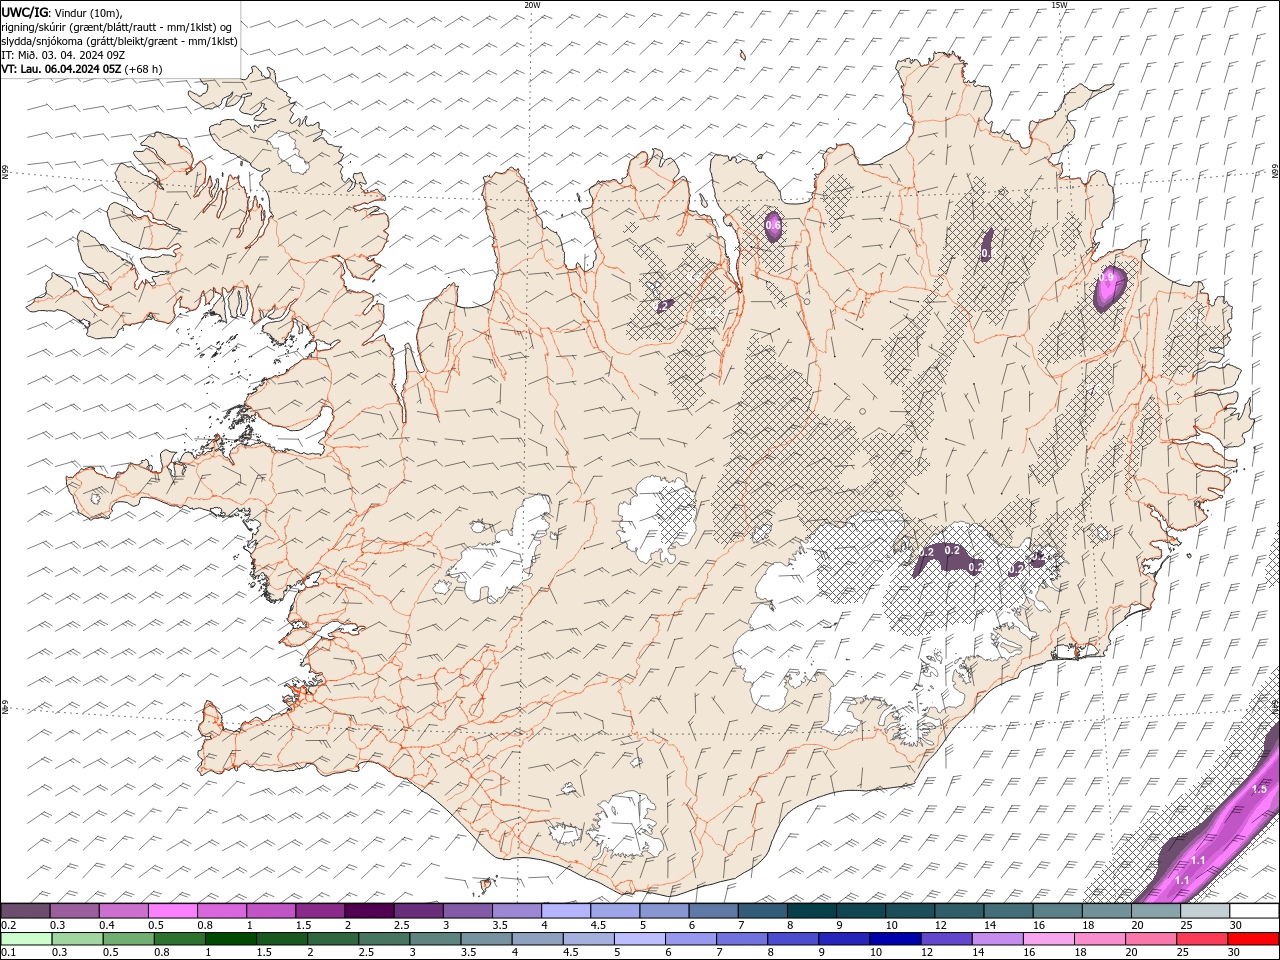This screenshot has height=960, width=1280.
Task: Click the 14 lilac swatch in lower legend row
Action: coord(996,939)
